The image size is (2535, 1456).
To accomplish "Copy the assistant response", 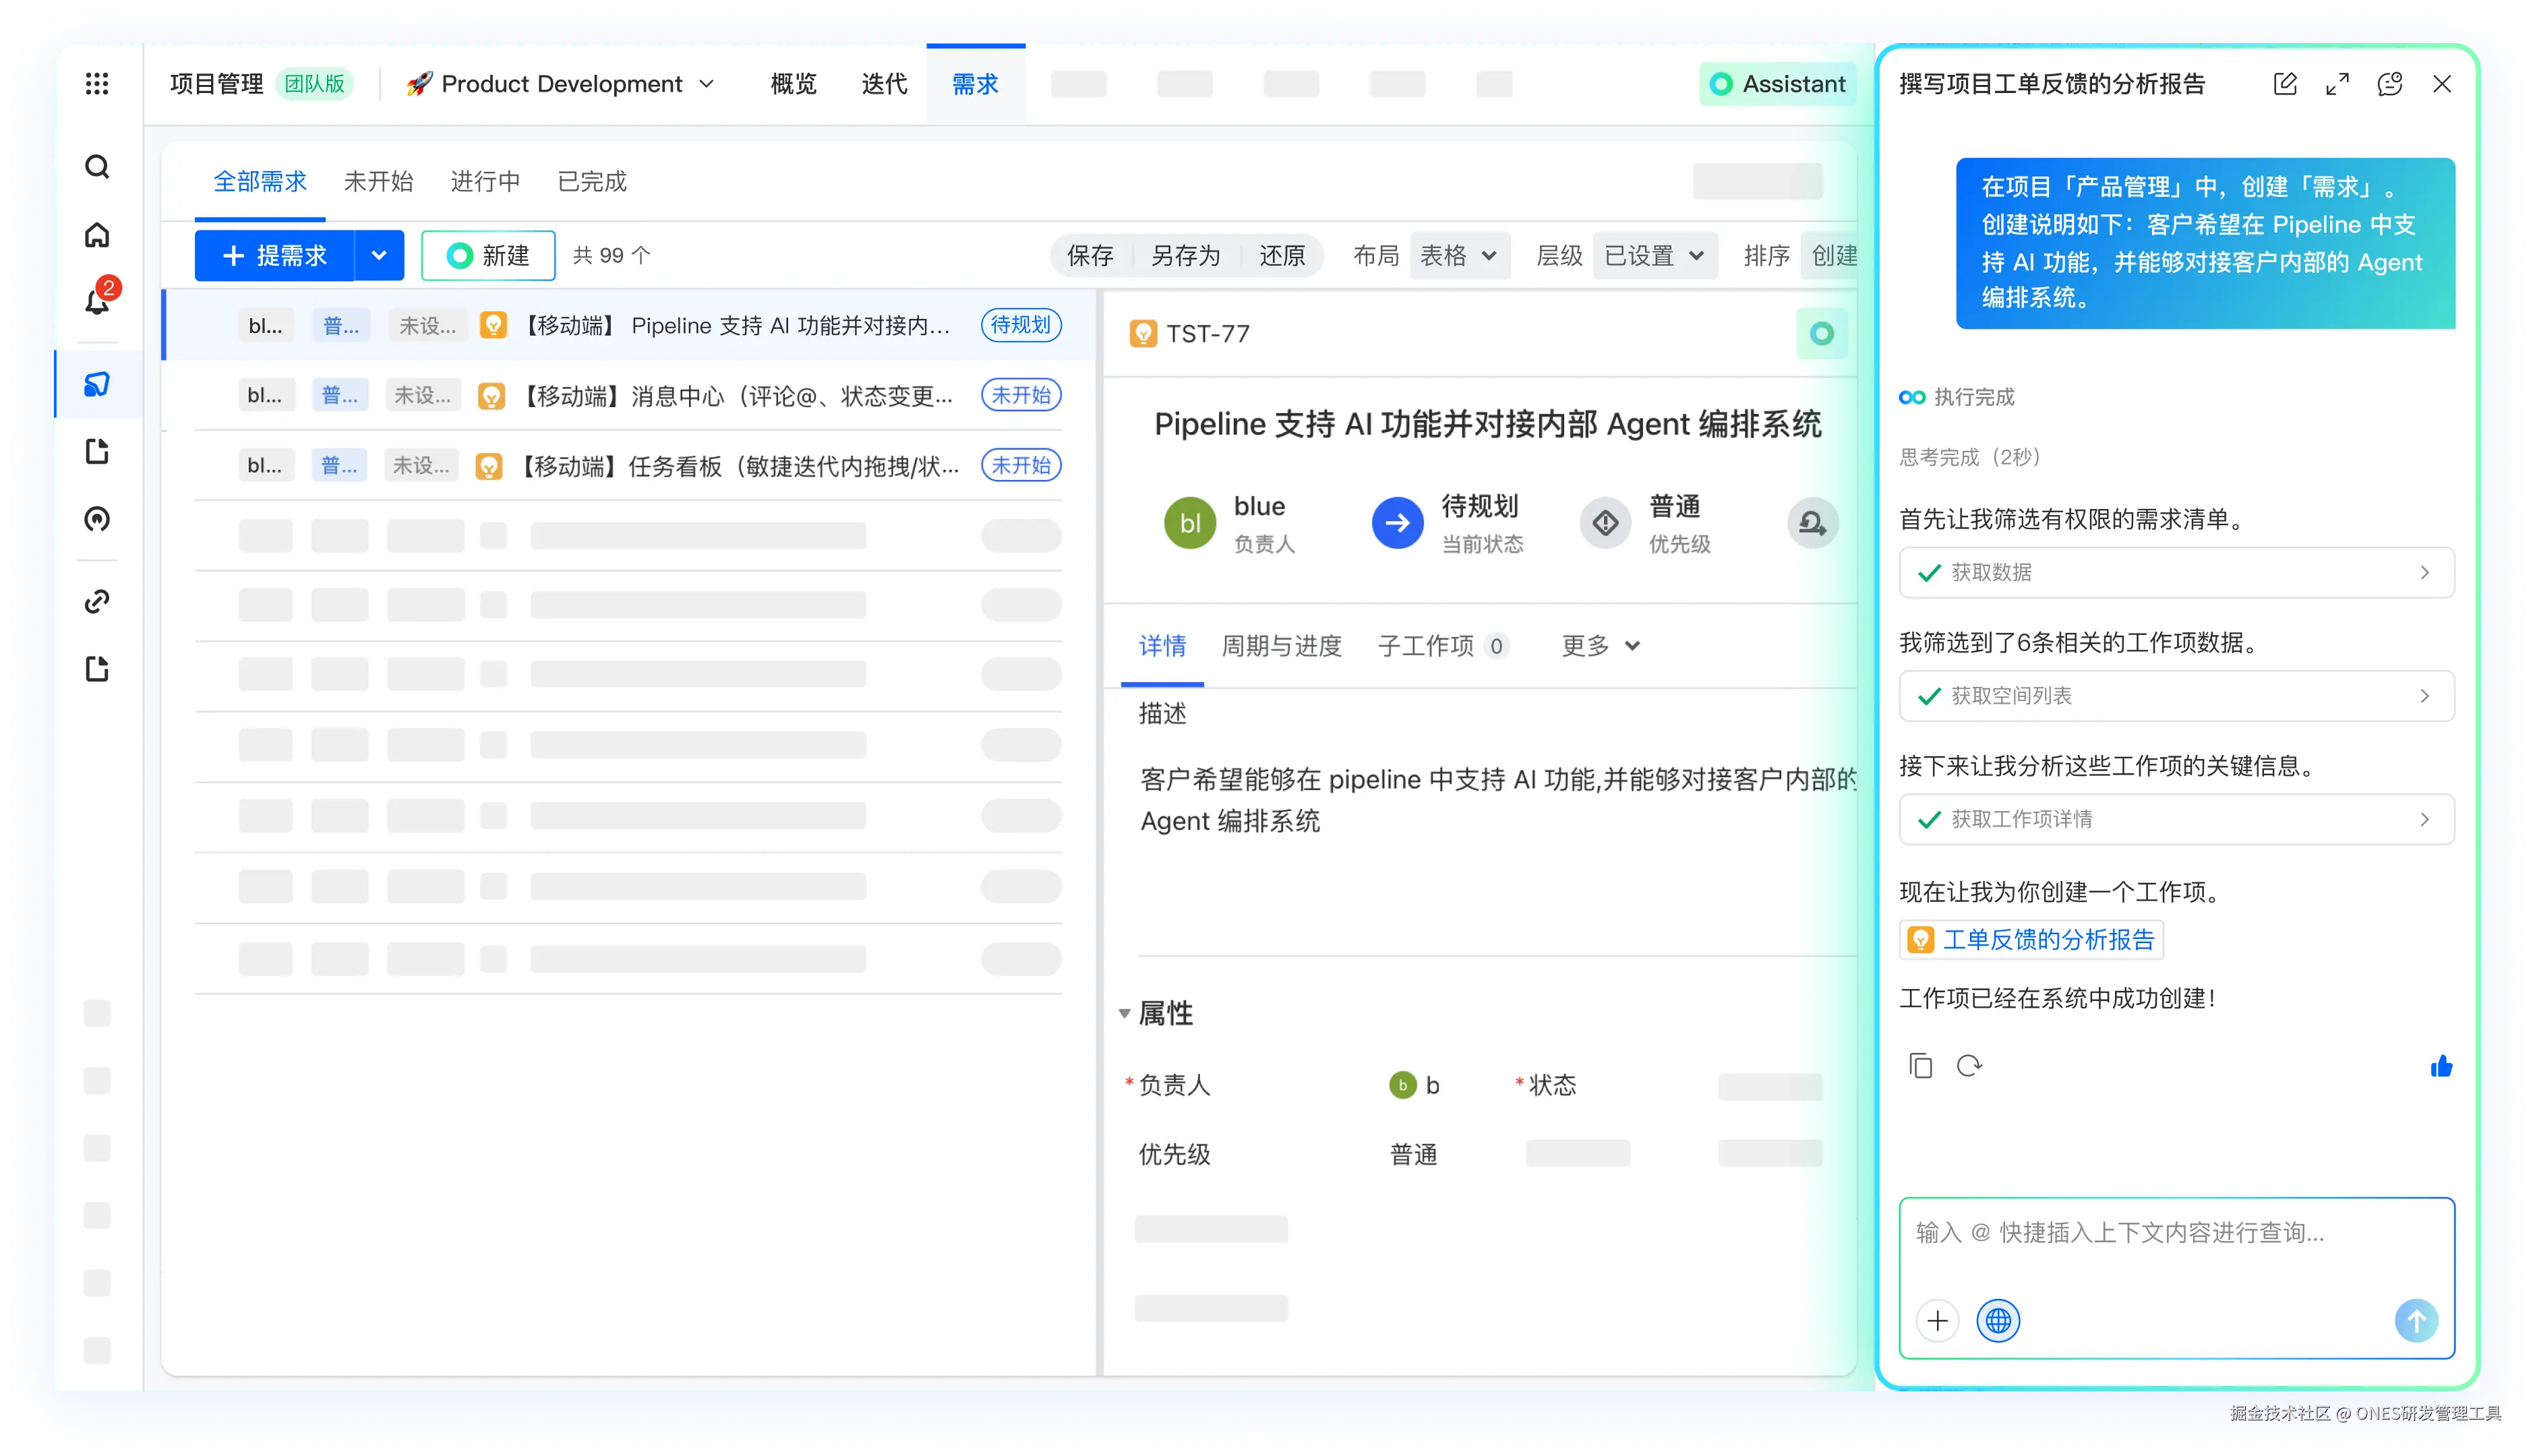I will click(1920, 1066).
